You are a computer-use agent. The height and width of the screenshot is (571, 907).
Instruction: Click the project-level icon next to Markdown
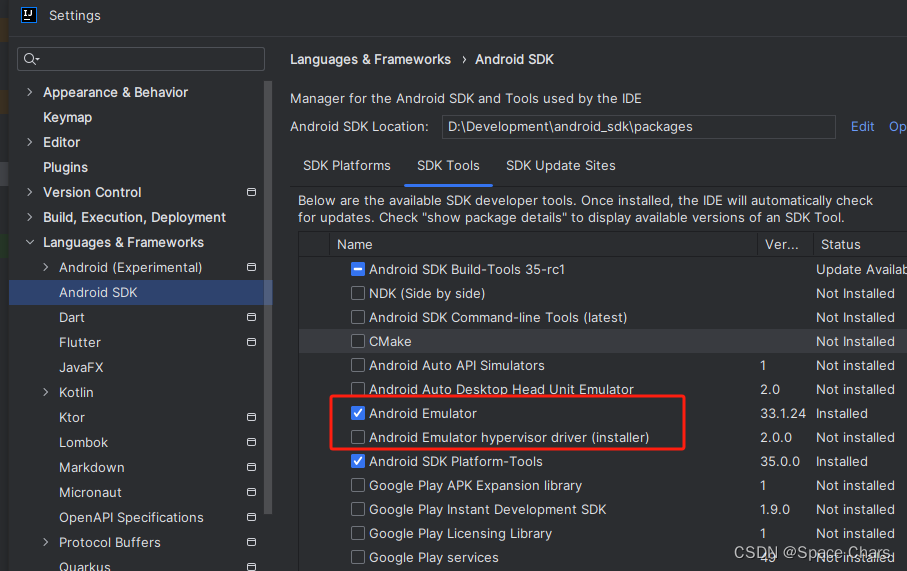(251, 467)
